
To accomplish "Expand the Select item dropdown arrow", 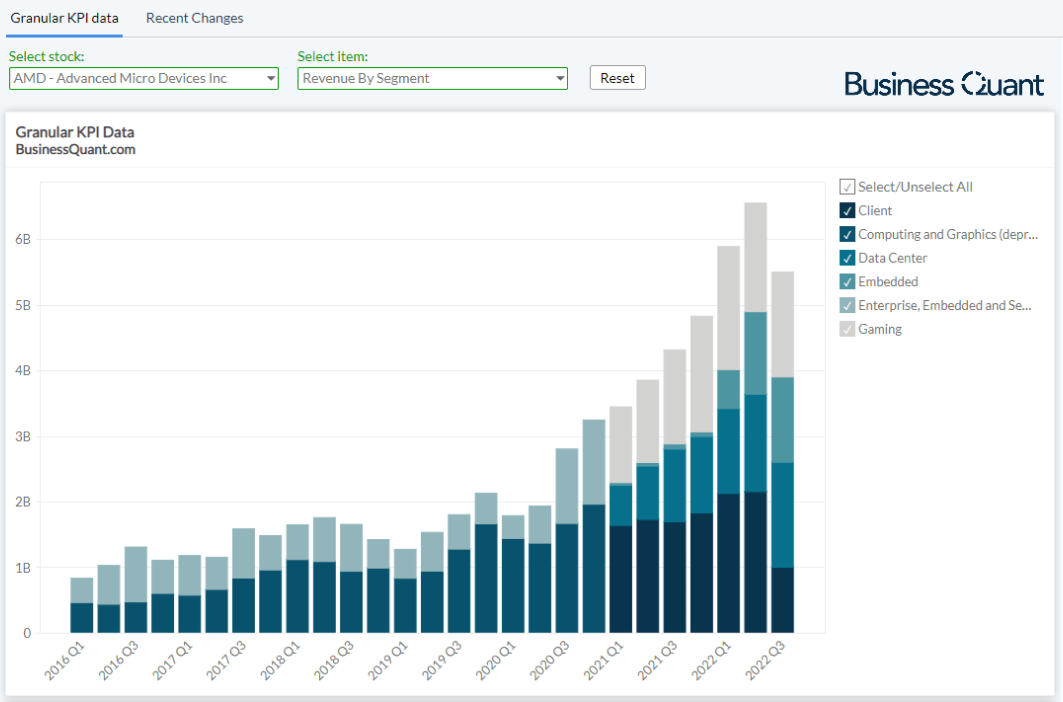I will [559, 79].
